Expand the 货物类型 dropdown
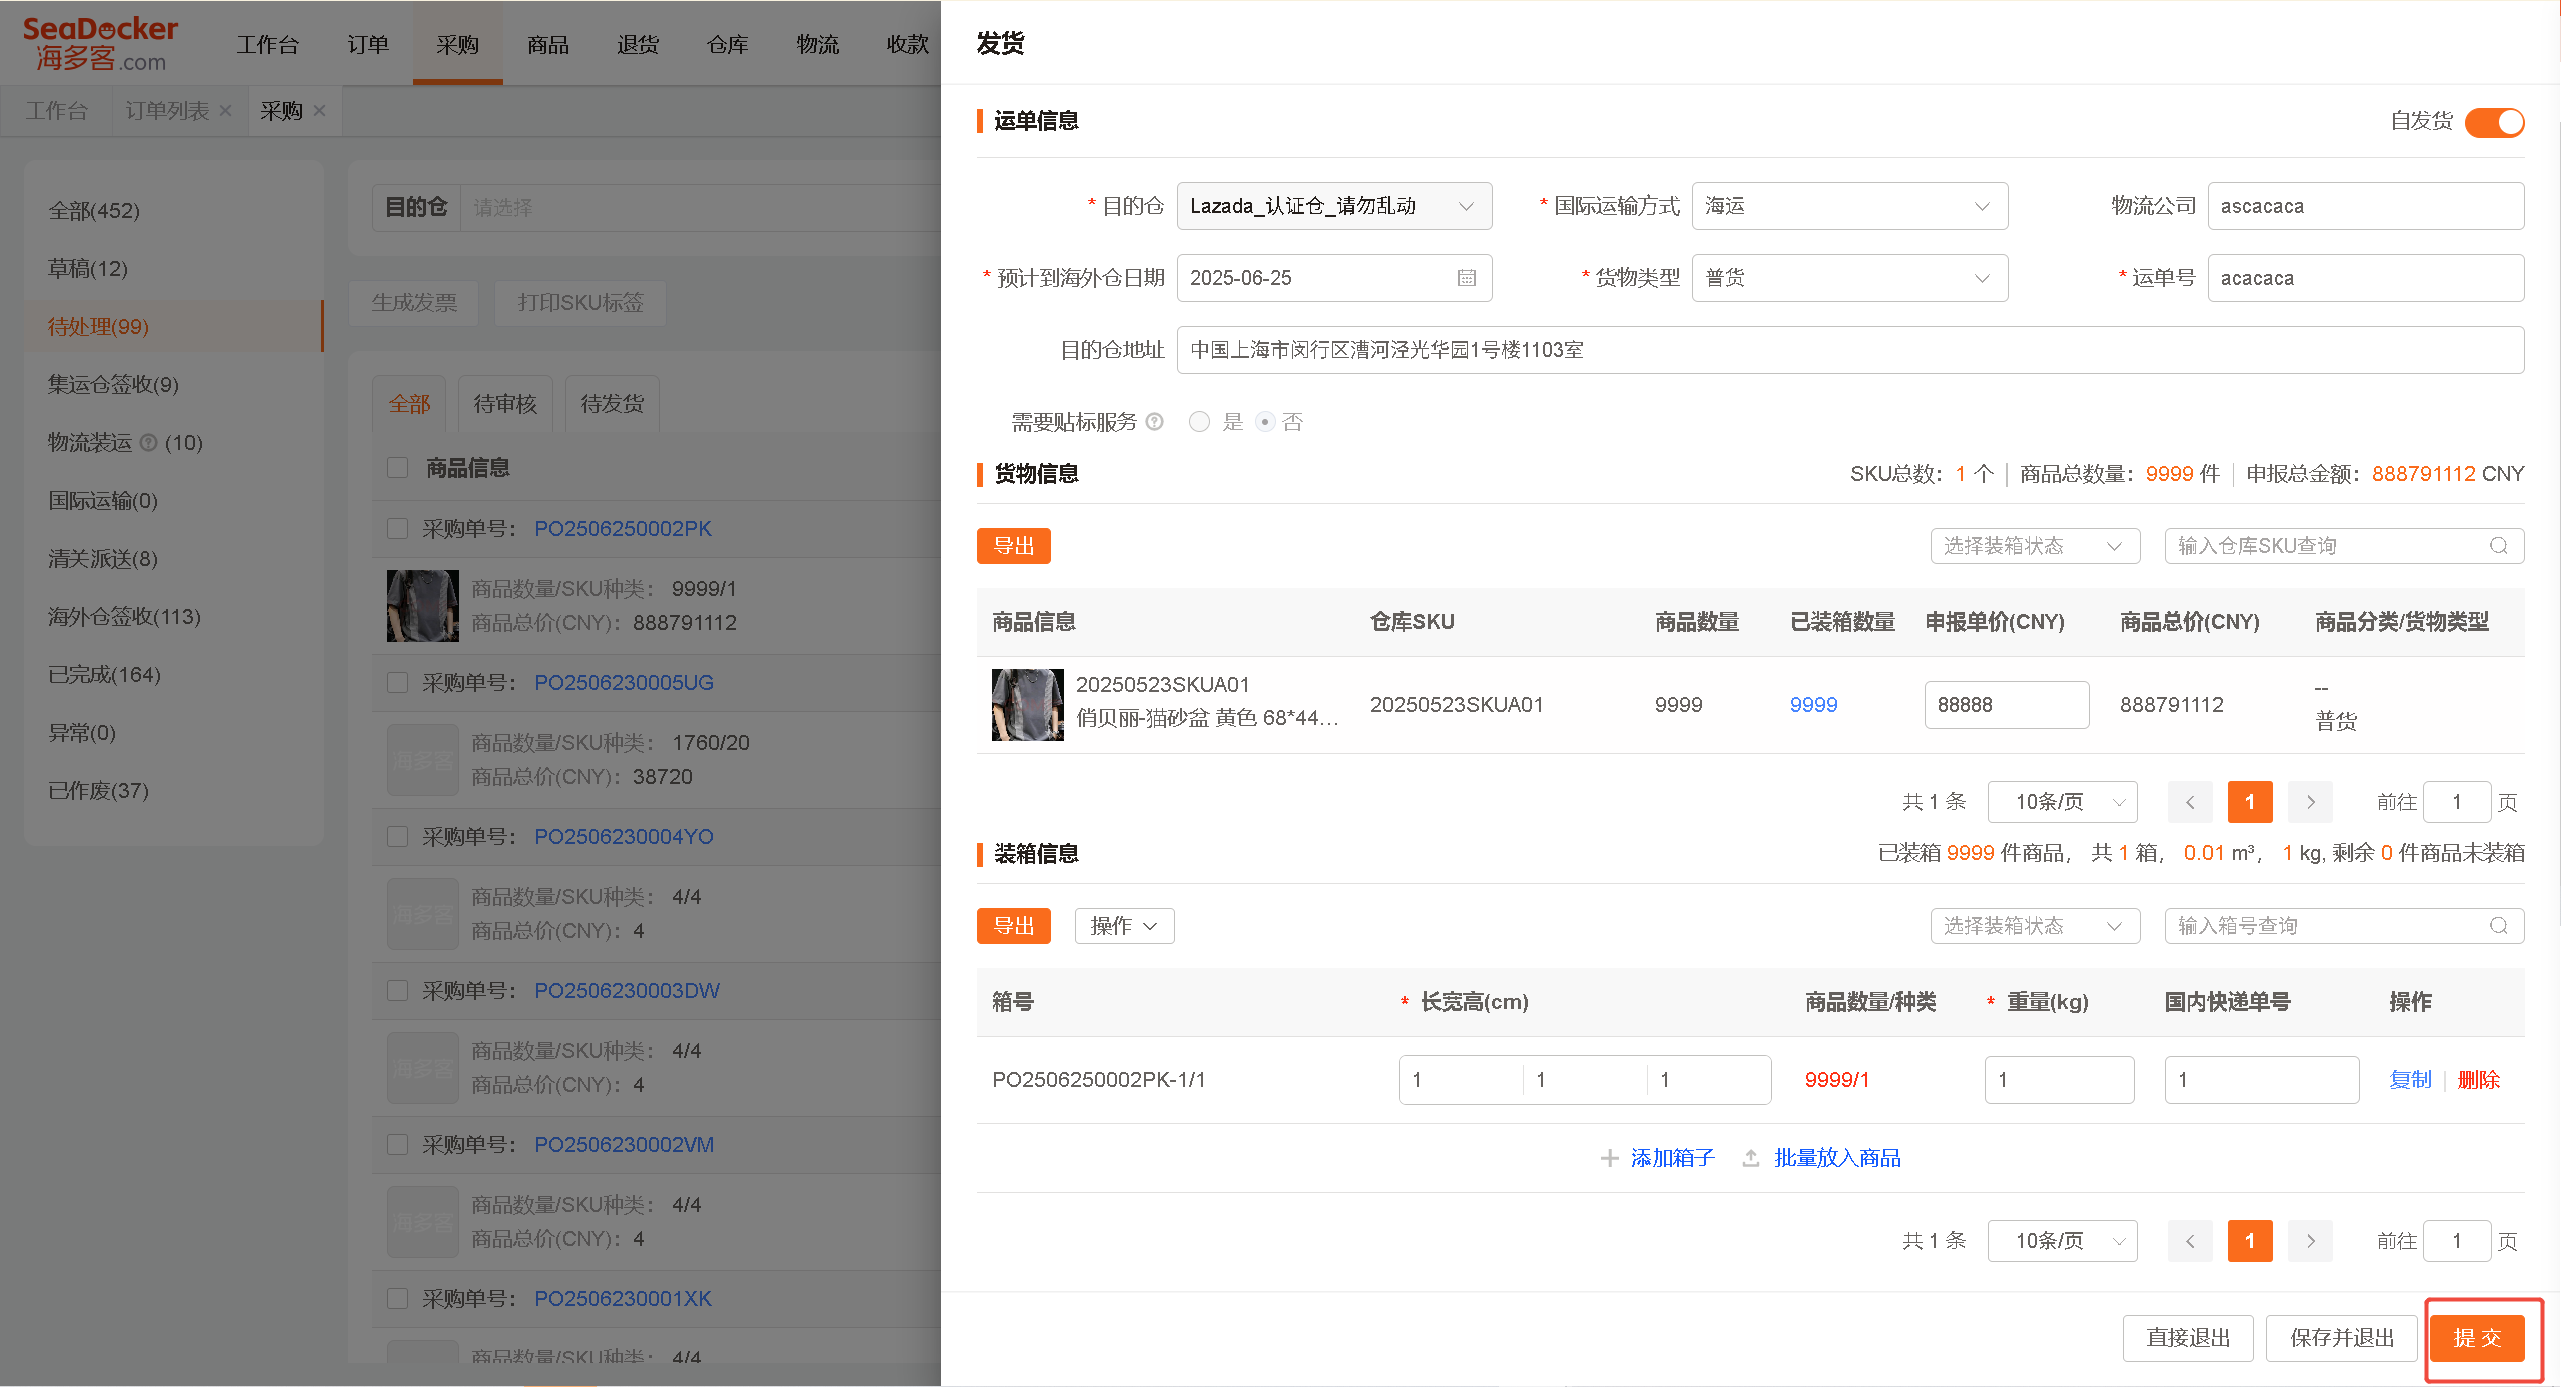This screenshot has height=1387, width=2561. [x=1849, y=278]
